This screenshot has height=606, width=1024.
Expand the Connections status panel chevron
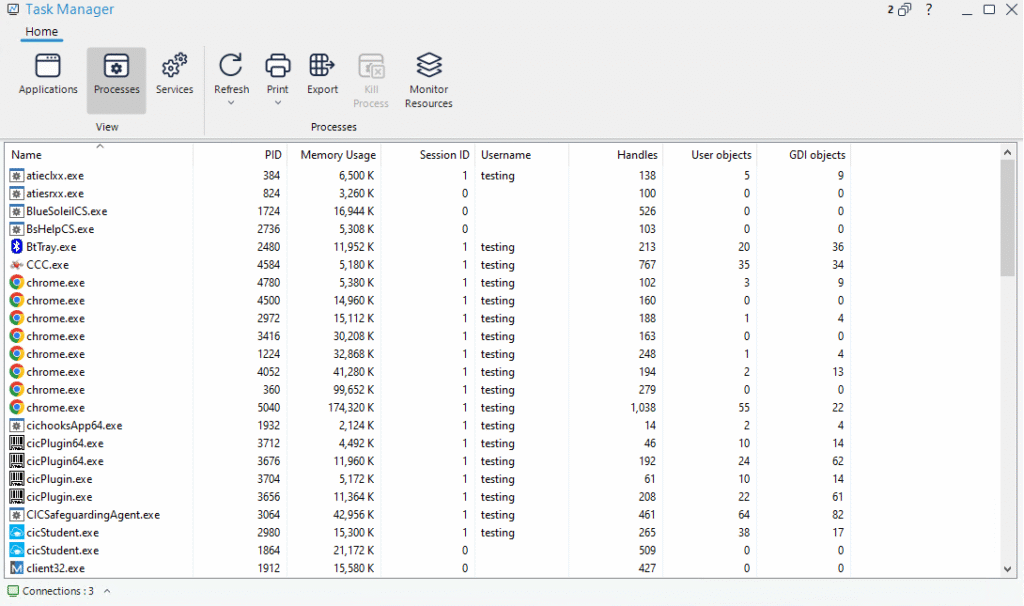click(x=107, y=591)
